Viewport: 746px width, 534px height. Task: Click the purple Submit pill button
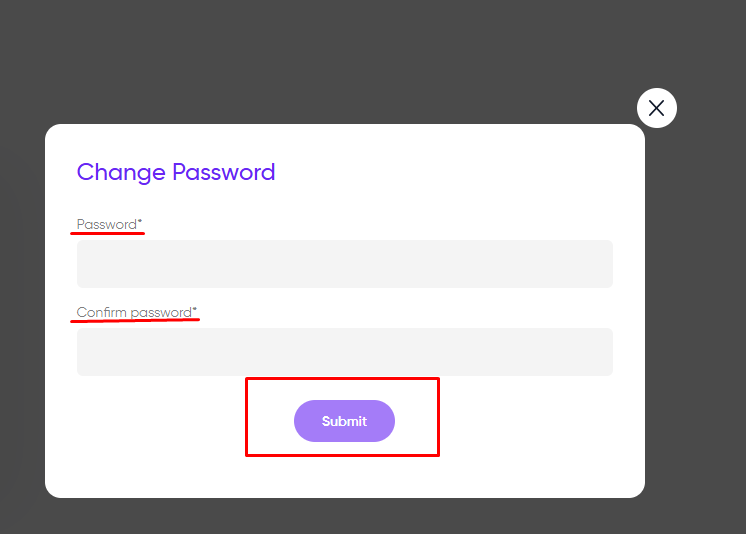[x=344, y=421]
